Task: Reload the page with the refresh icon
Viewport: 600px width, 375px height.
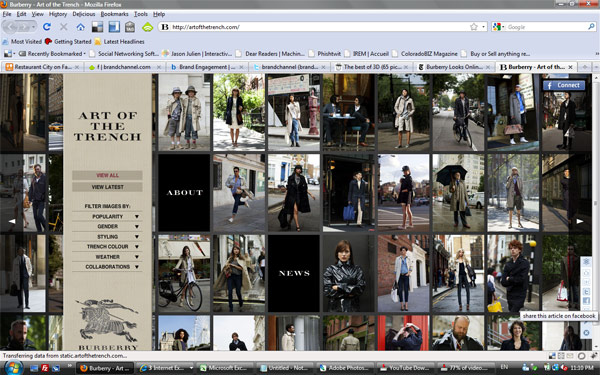Action: click(47, 27)
